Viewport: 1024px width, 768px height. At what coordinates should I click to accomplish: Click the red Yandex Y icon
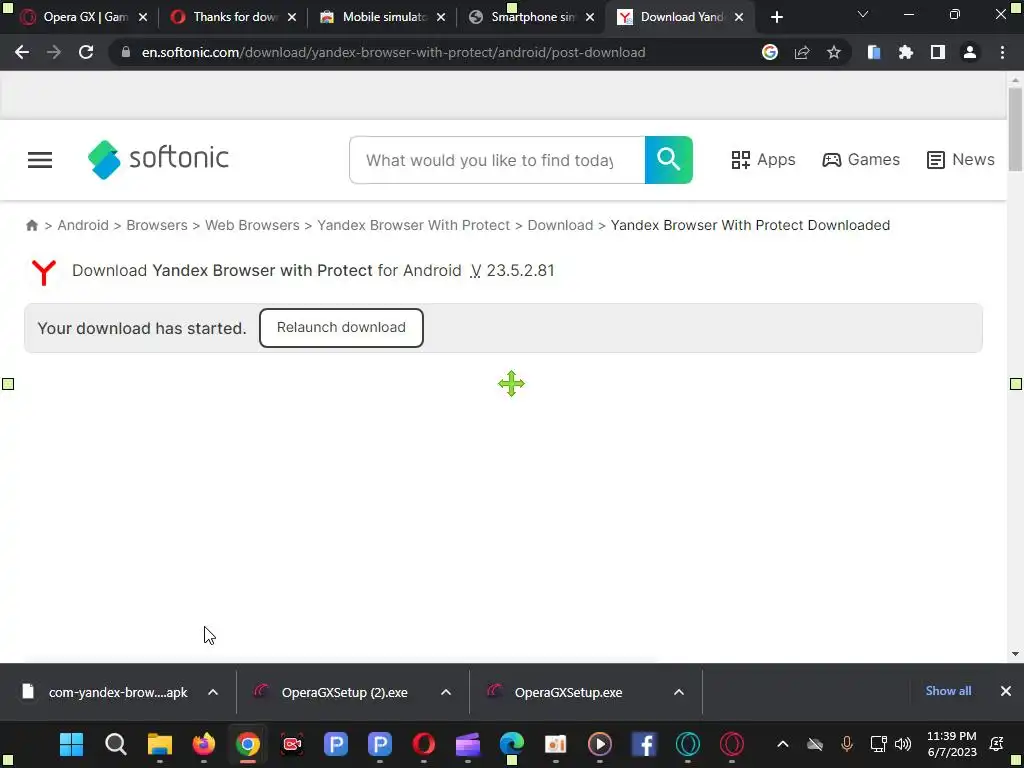click(x=44, y=272)
